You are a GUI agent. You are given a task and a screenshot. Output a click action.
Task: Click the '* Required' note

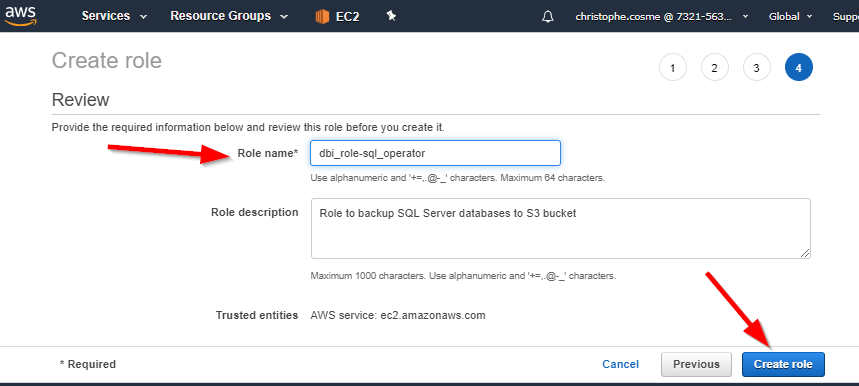88,364
